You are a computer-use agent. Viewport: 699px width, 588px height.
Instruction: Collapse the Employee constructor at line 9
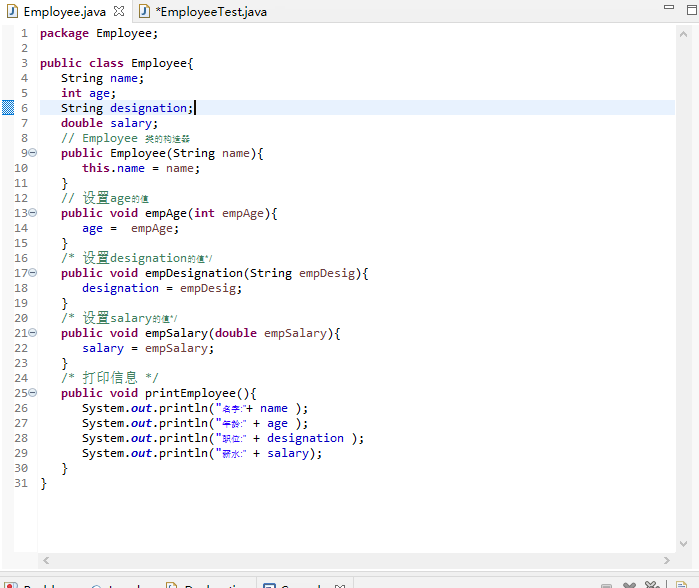click(33, 153)
